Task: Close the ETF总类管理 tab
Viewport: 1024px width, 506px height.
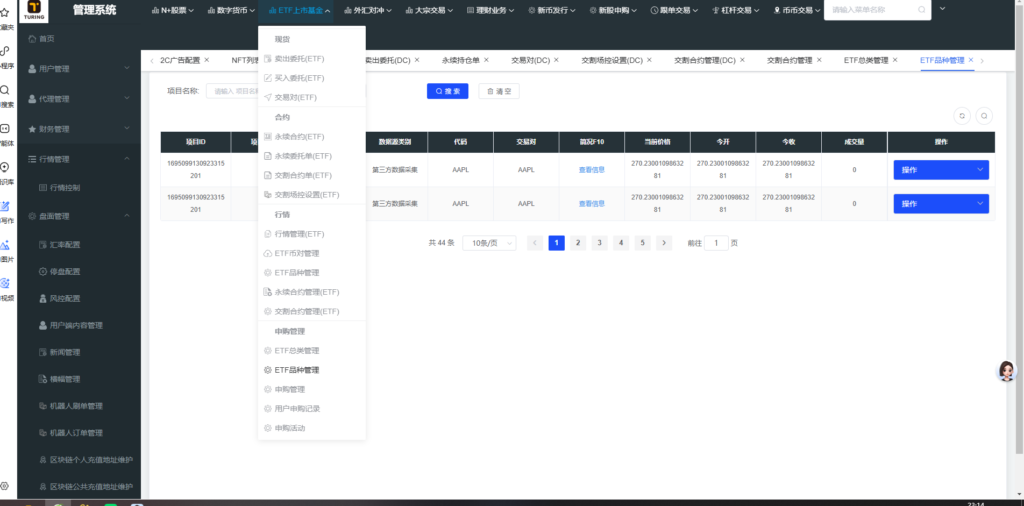Action: coord(895,60)
